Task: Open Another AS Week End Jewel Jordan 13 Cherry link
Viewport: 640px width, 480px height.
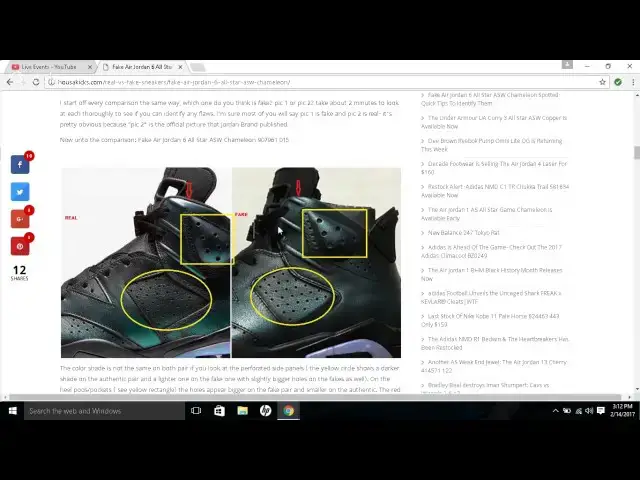Action: coord(494,366)
